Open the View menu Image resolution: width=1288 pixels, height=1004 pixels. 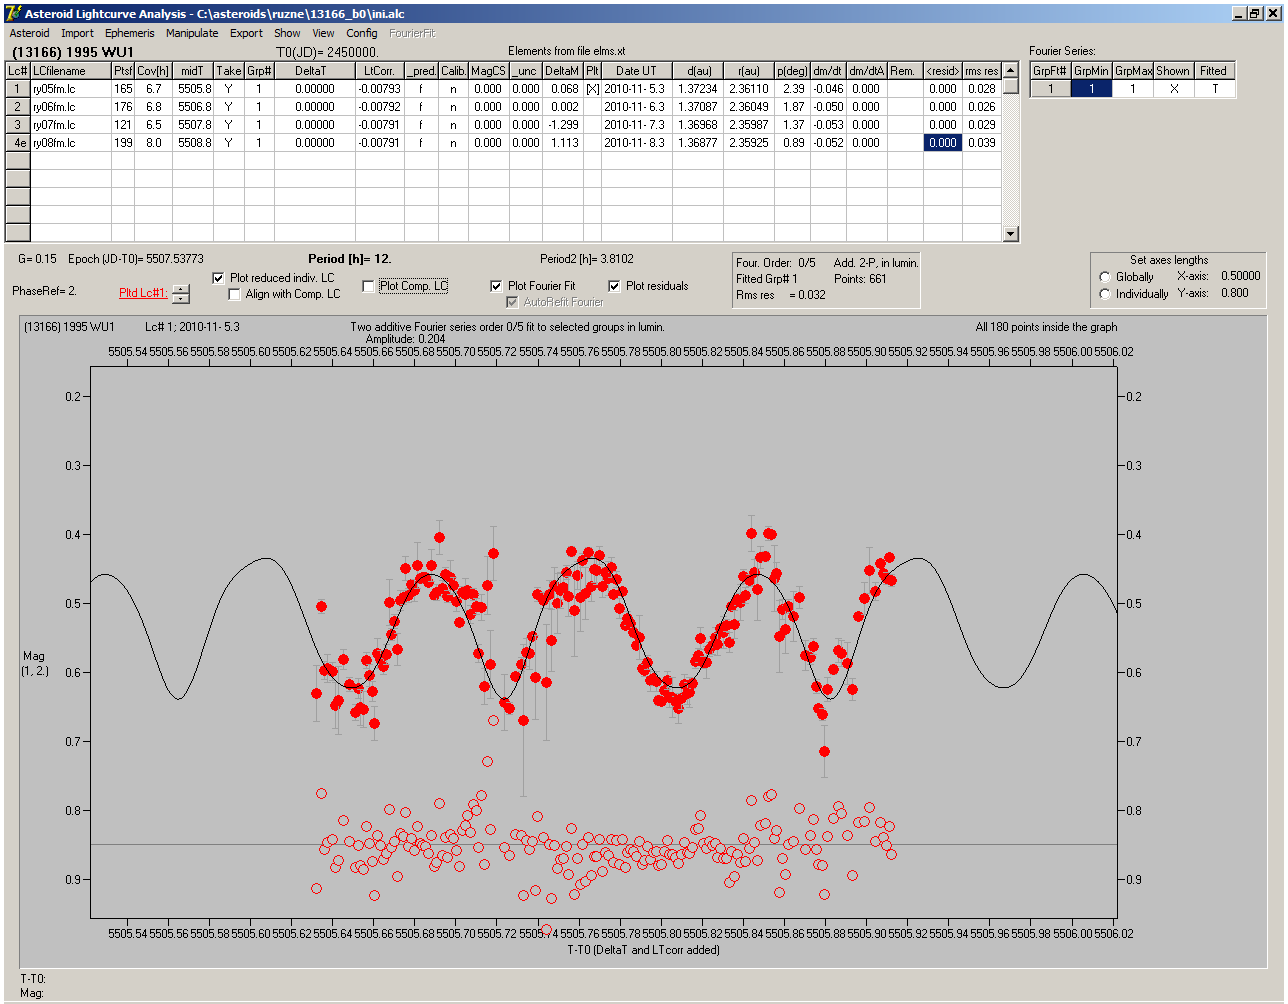[x=323, y=33]
